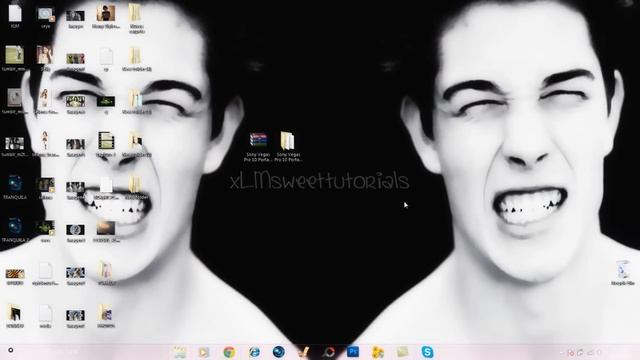Open the Start button on the taskbar
Viewport: 640px width, 360px height.
pyautogui.click(x=11, y=350)
